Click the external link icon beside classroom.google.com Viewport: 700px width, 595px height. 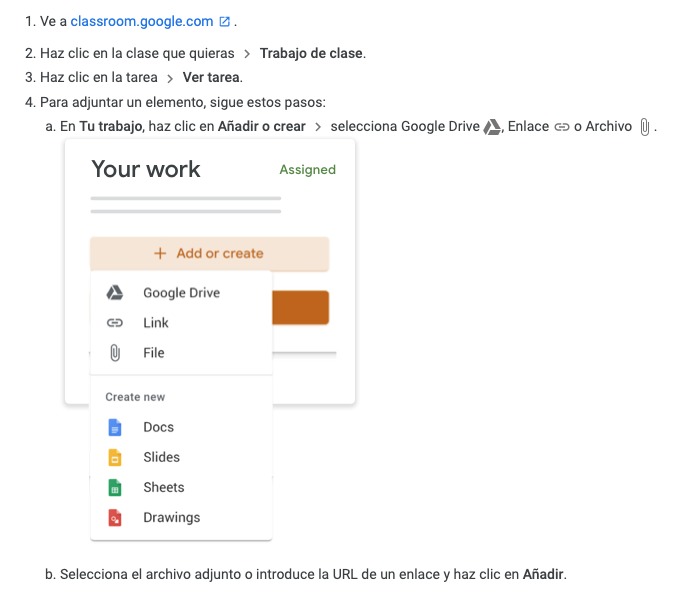click(225, 21)
